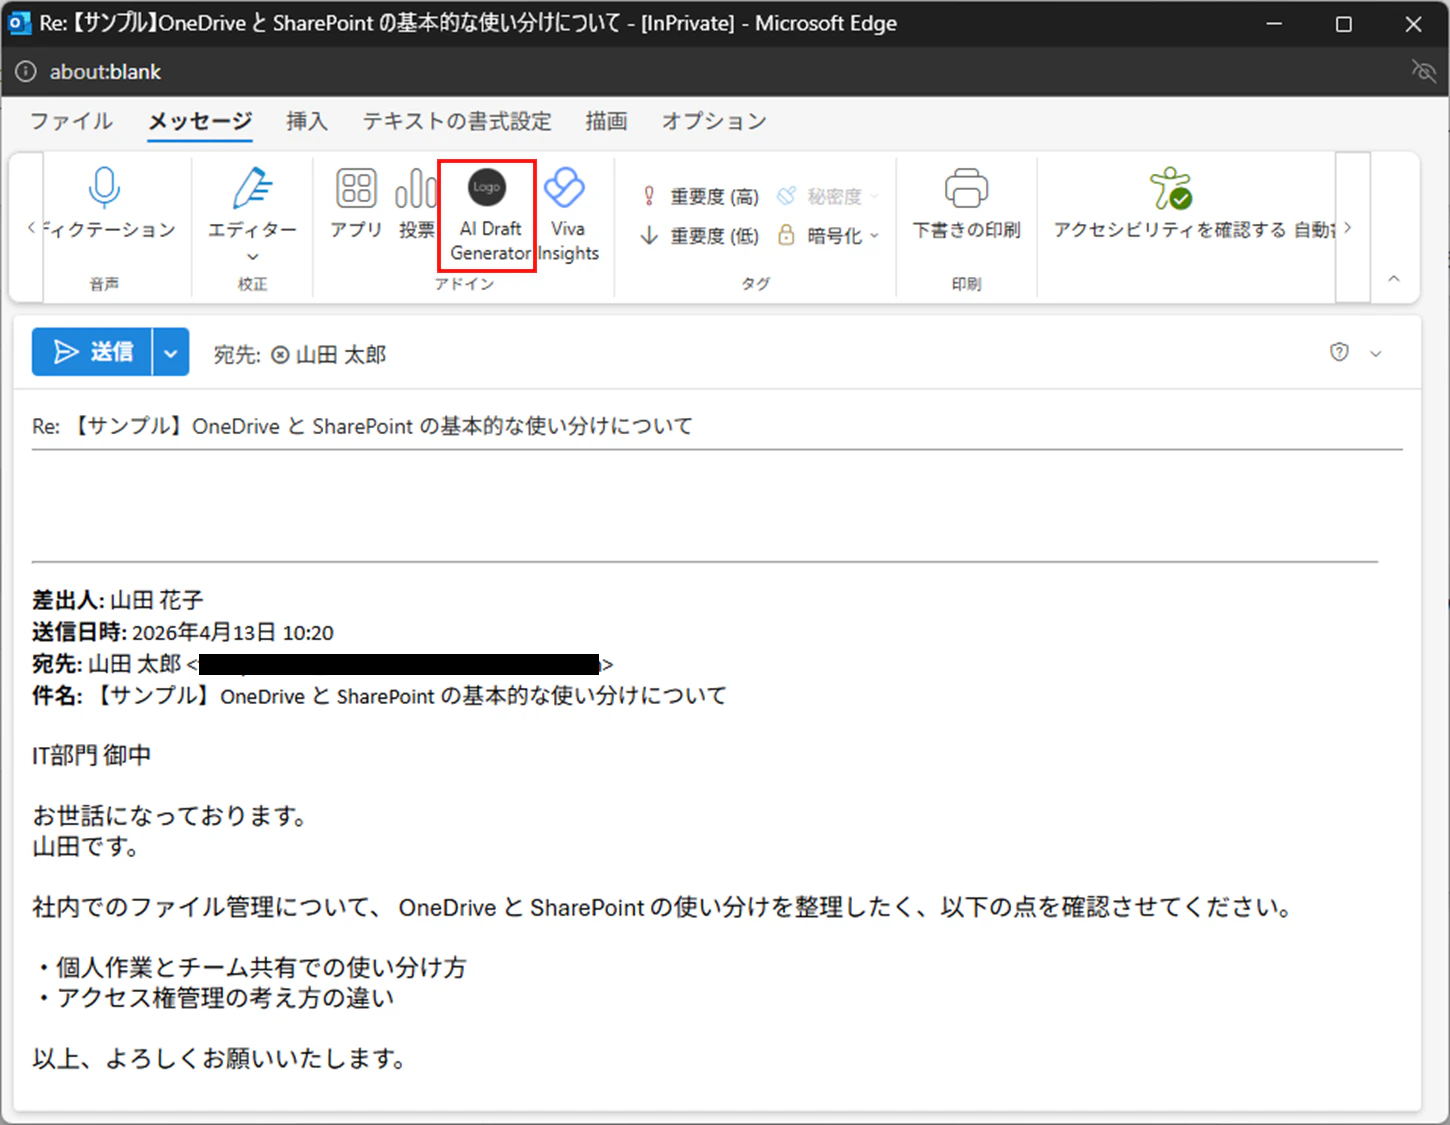Click the bullet アクセス権管理の考え方の違い
This screenshot has width=1450, height=1125.
point(214,998)
